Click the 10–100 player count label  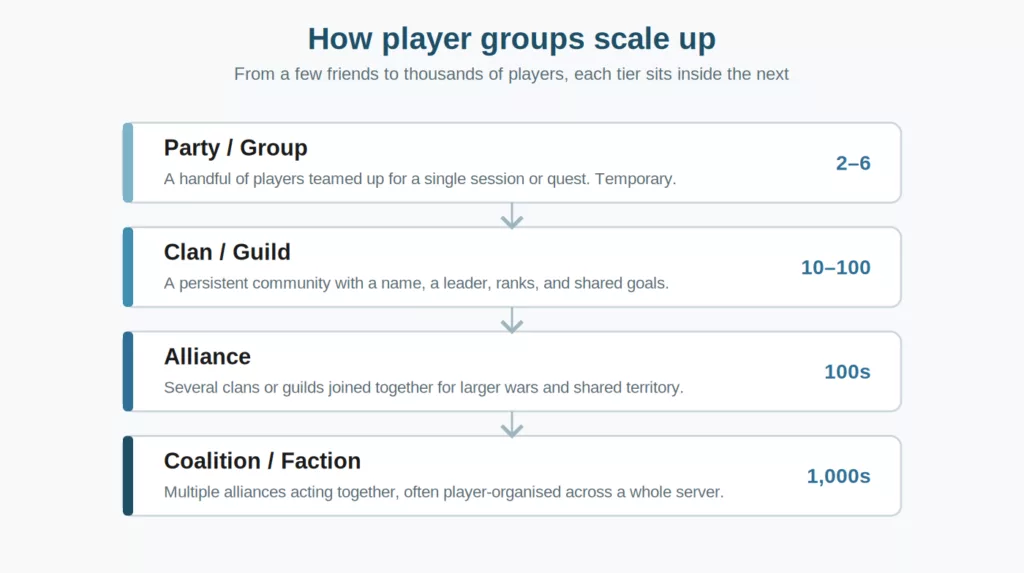(x=835, y=267)
